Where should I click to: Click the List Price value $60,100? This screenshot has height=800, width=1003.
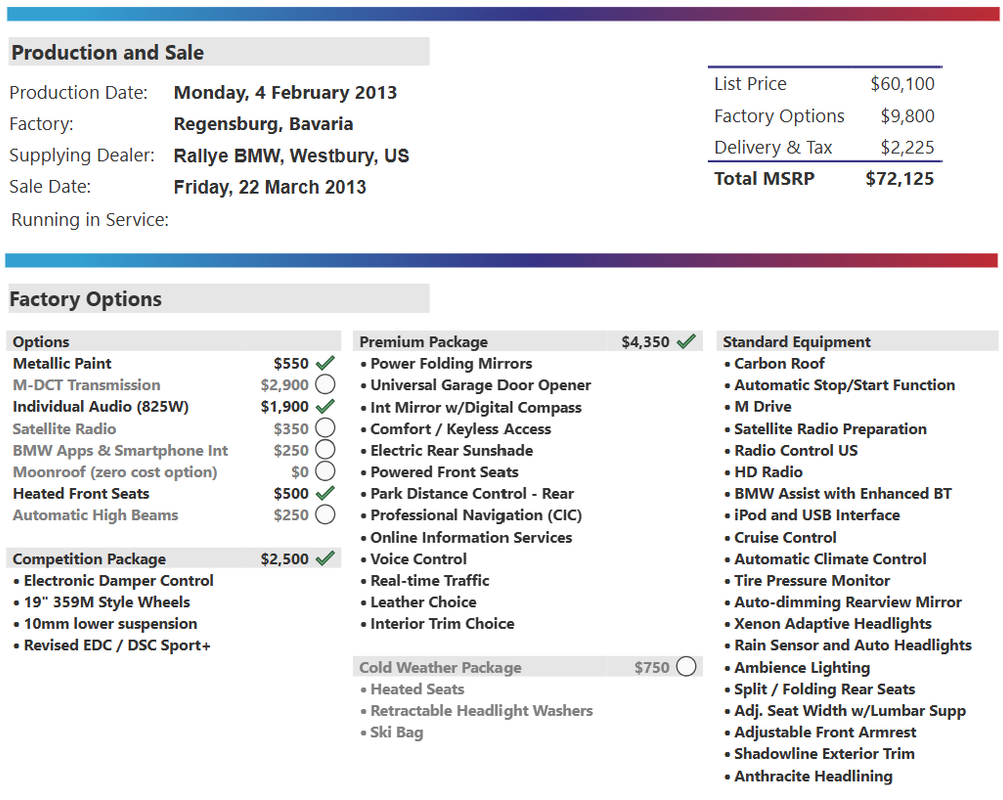pos(903,84)
